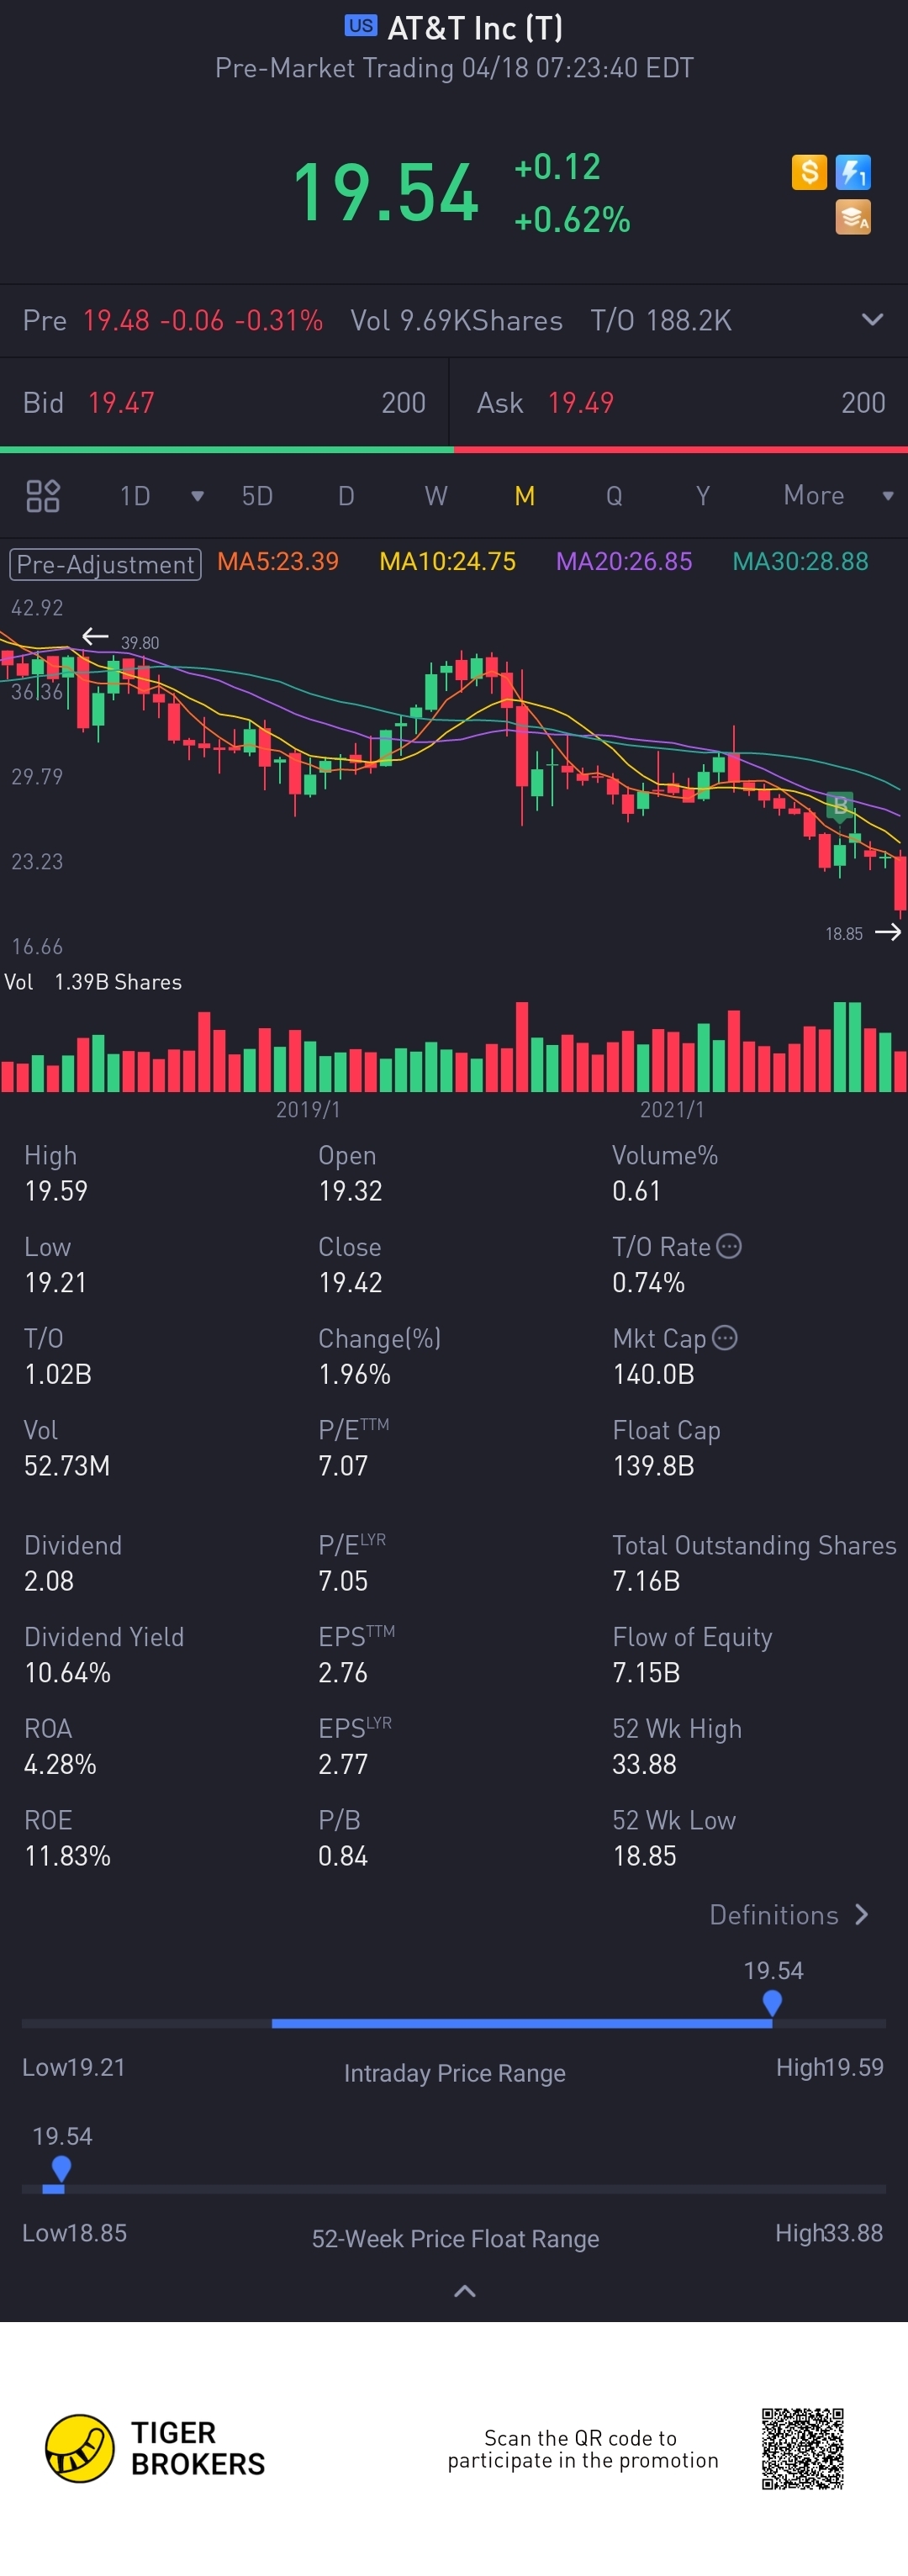The height and width of the screenshot is (2576, 908).
Task: Expand the pre-market quote row chevron
Action: click(x=872, y=320)
